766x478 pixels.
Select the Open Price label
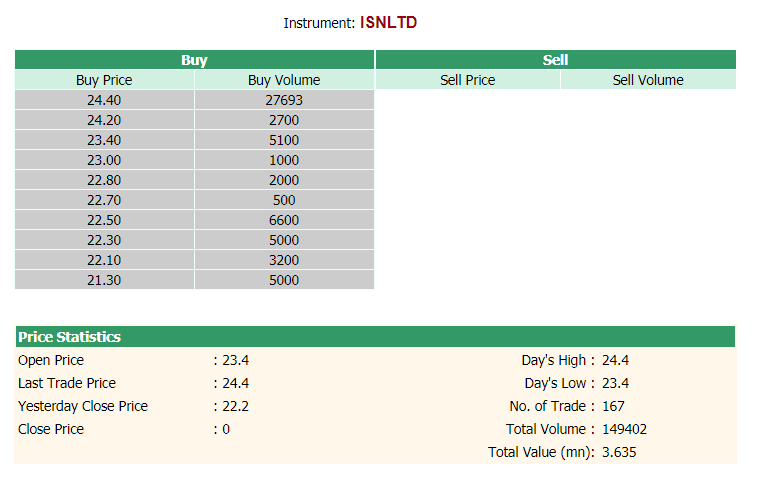pos(51,360)
